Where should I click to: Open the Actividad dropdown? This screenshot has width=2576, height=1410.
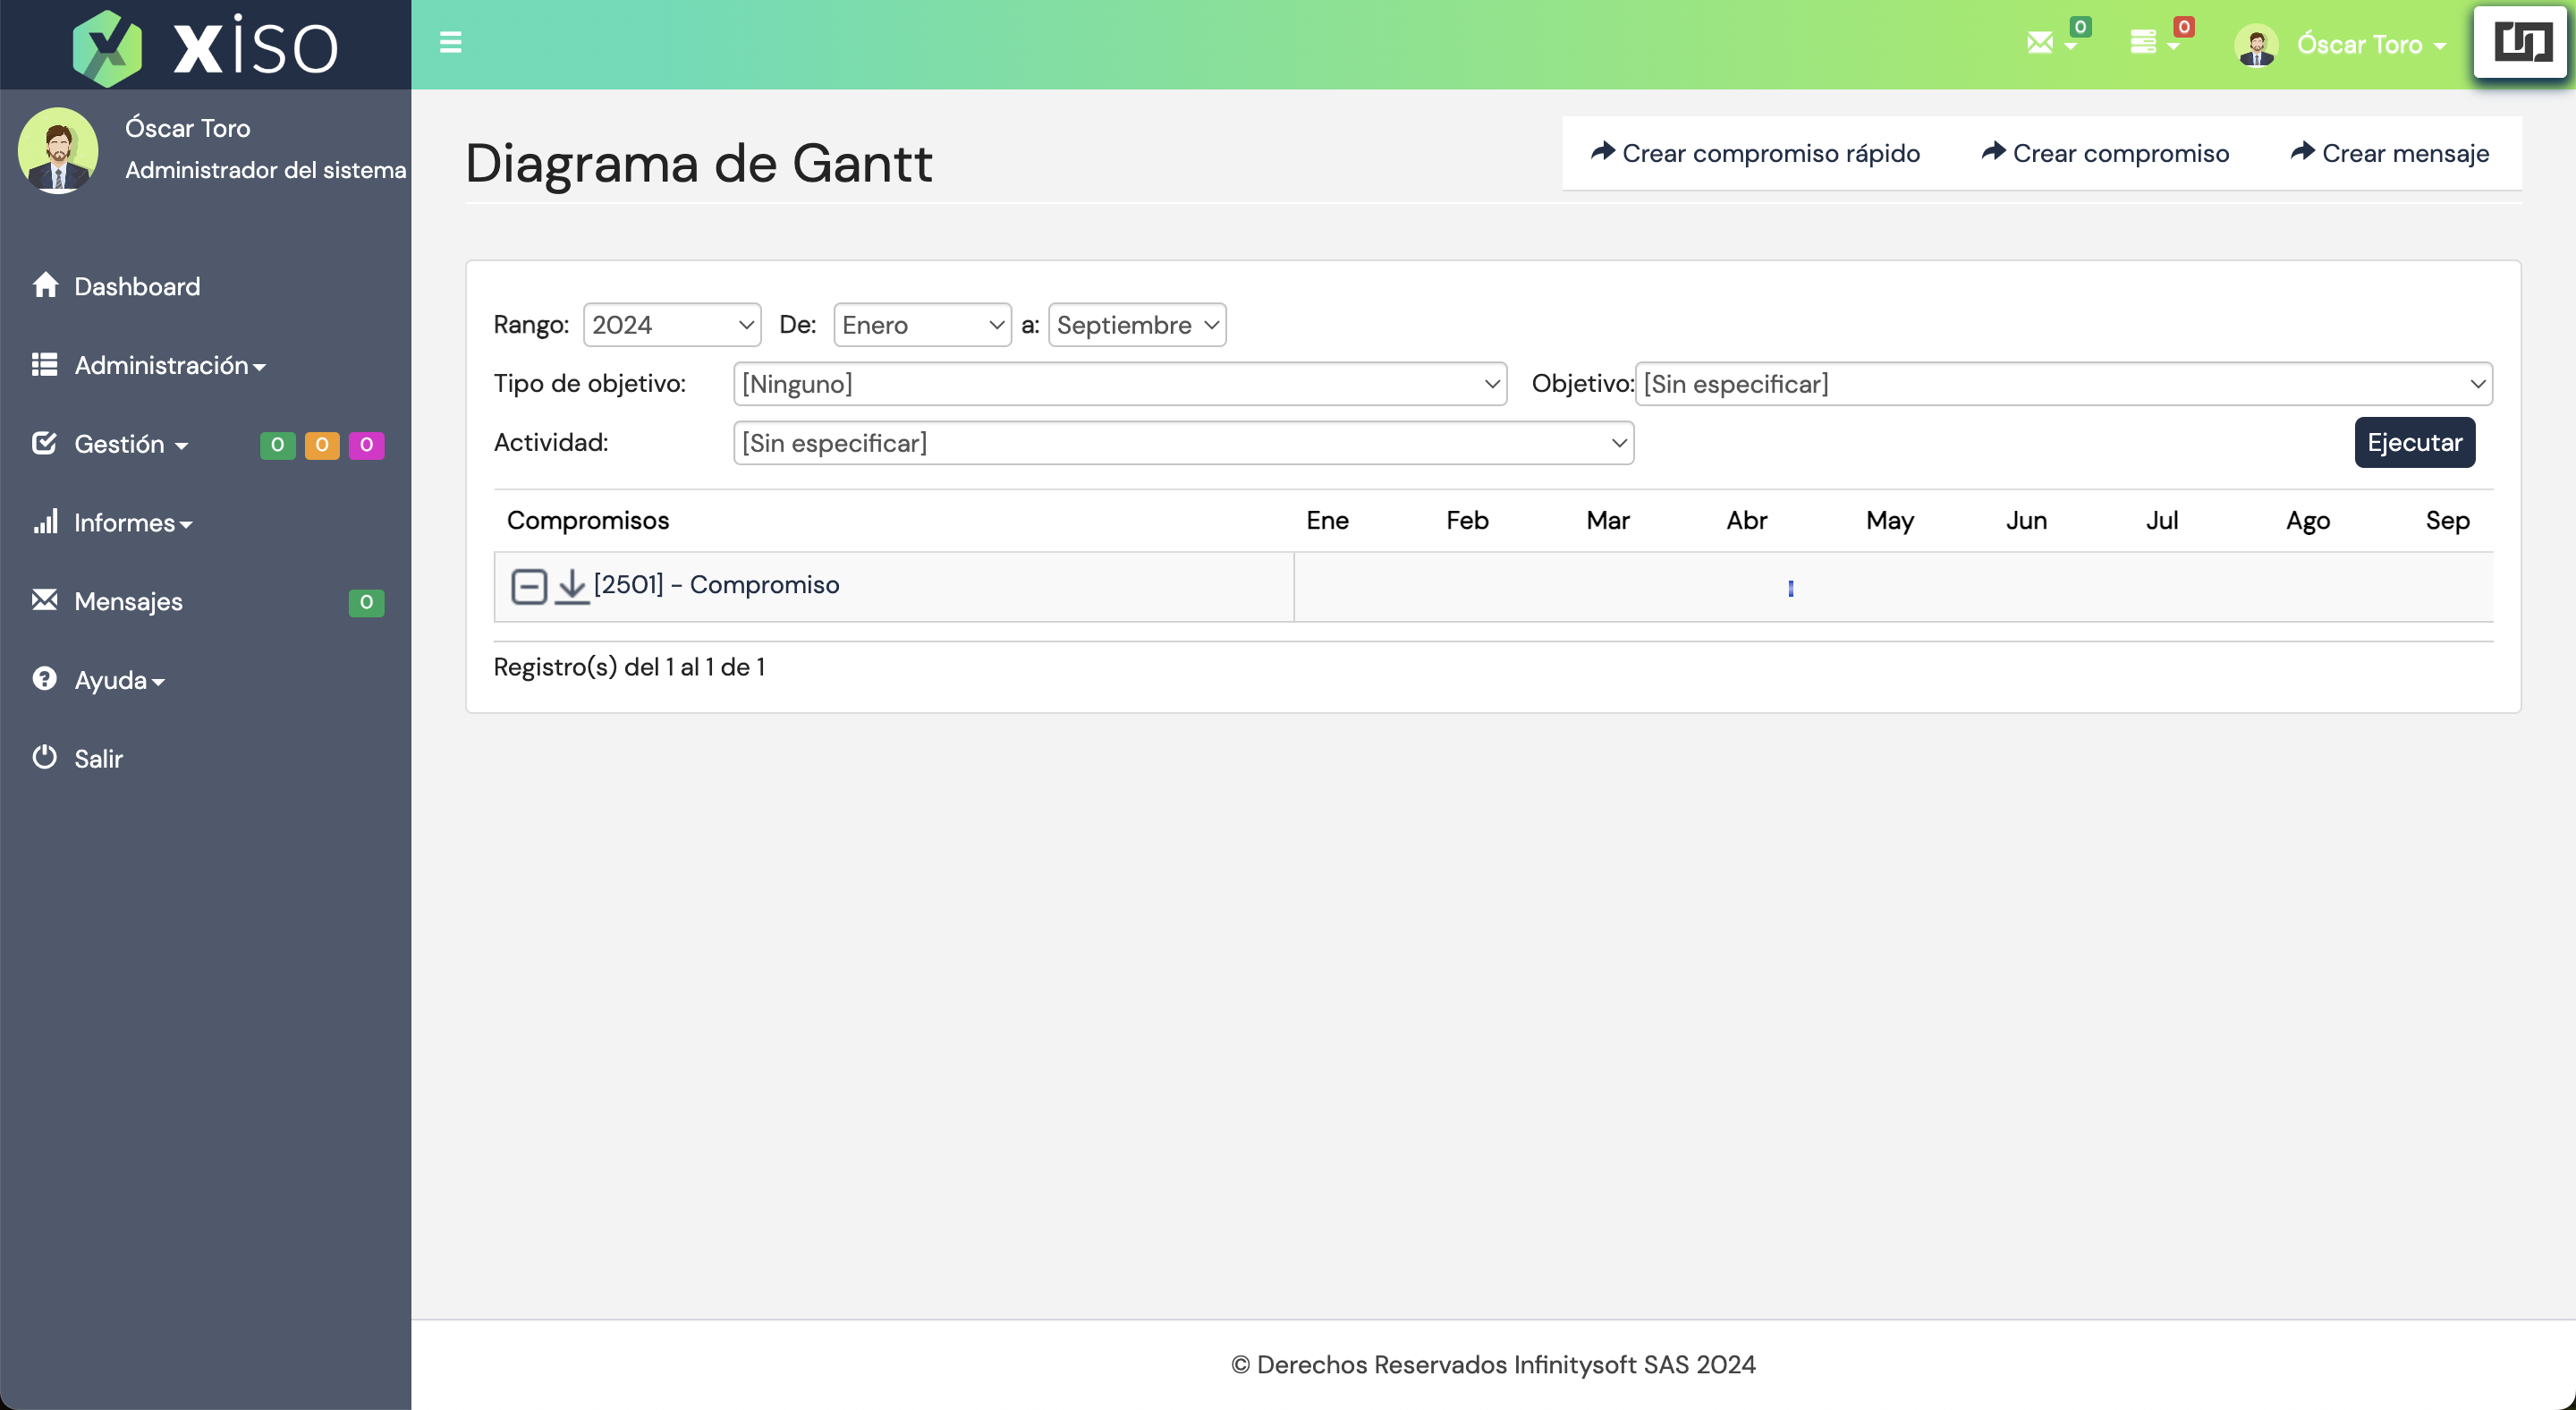tap(1183, 443)
